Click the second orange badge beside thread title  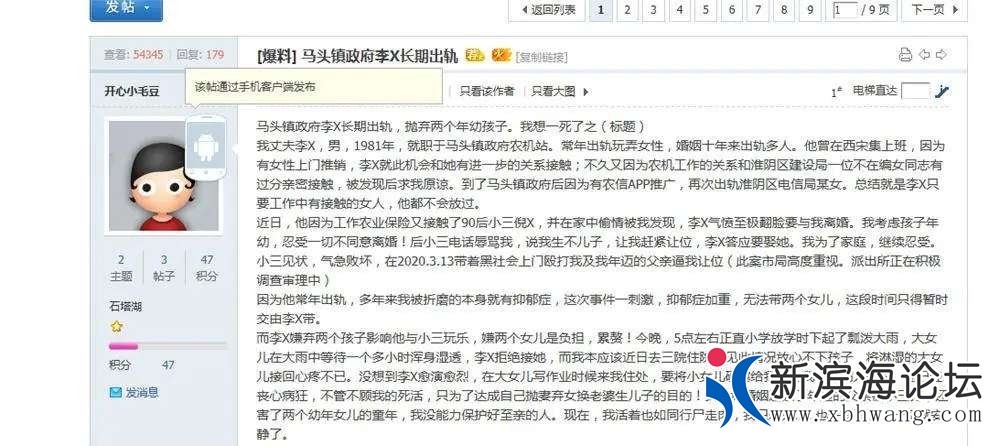501,55
